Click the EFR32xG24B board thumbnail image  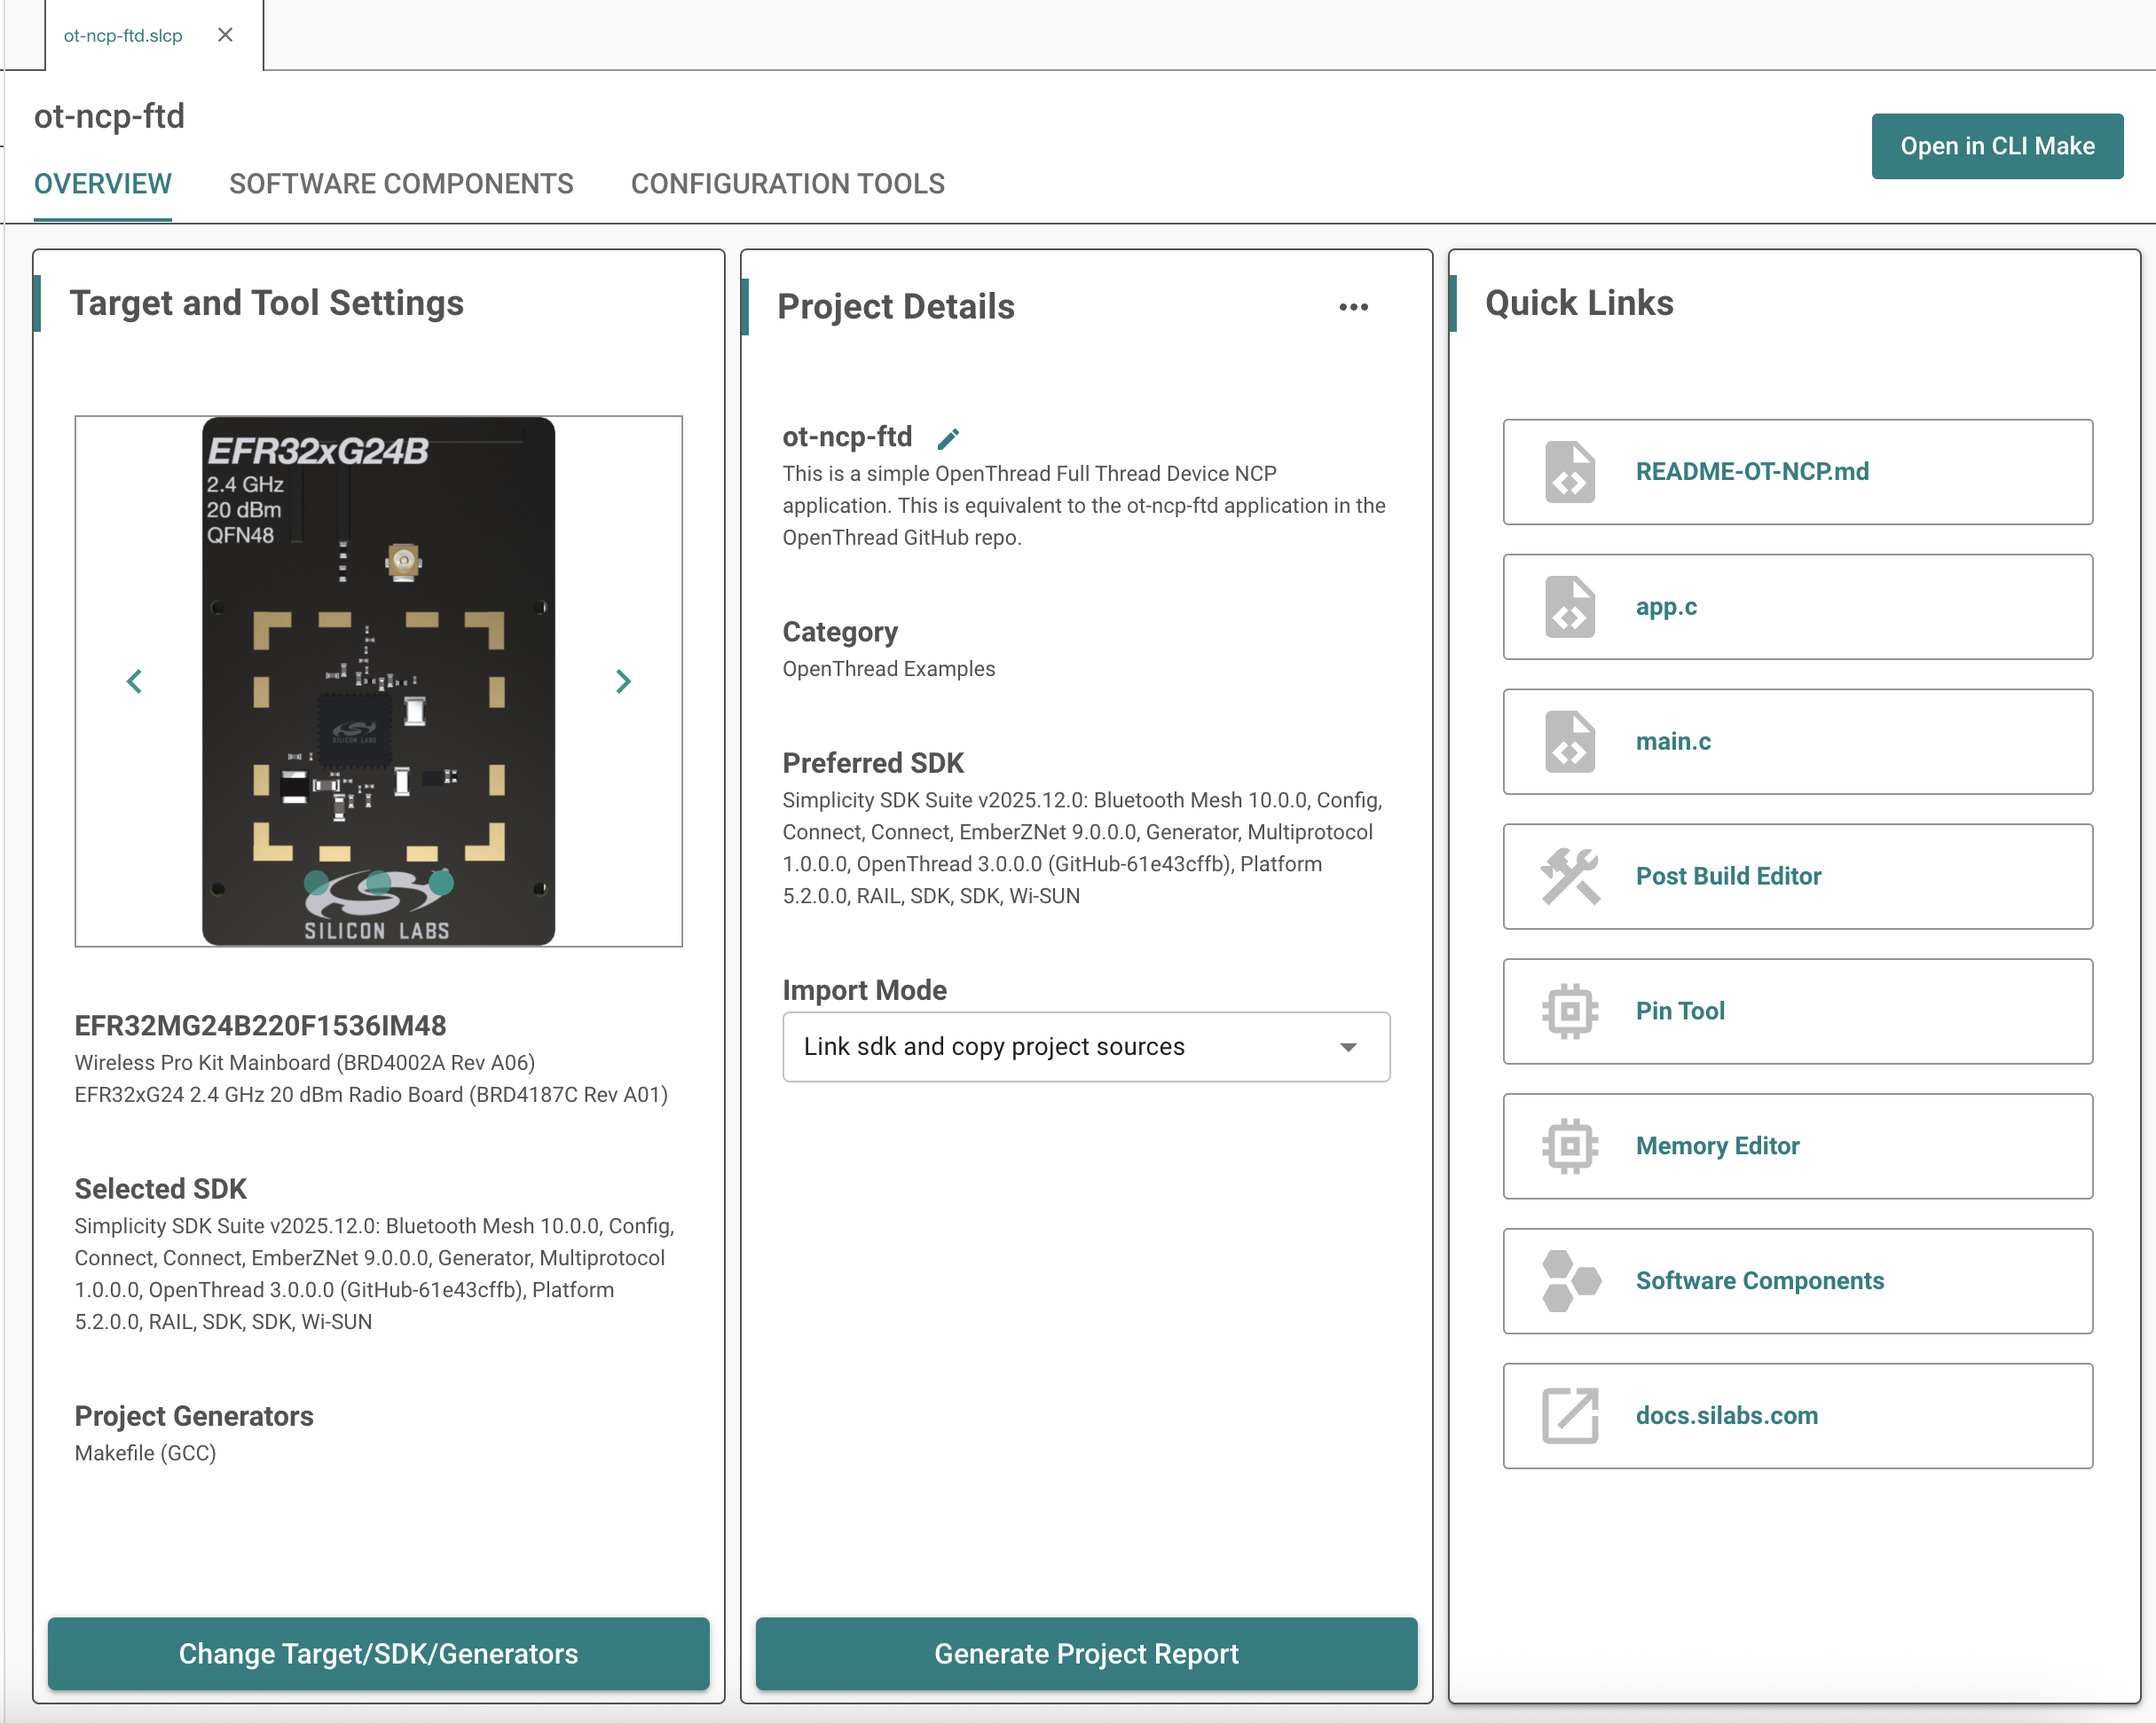tap(378, 682)
